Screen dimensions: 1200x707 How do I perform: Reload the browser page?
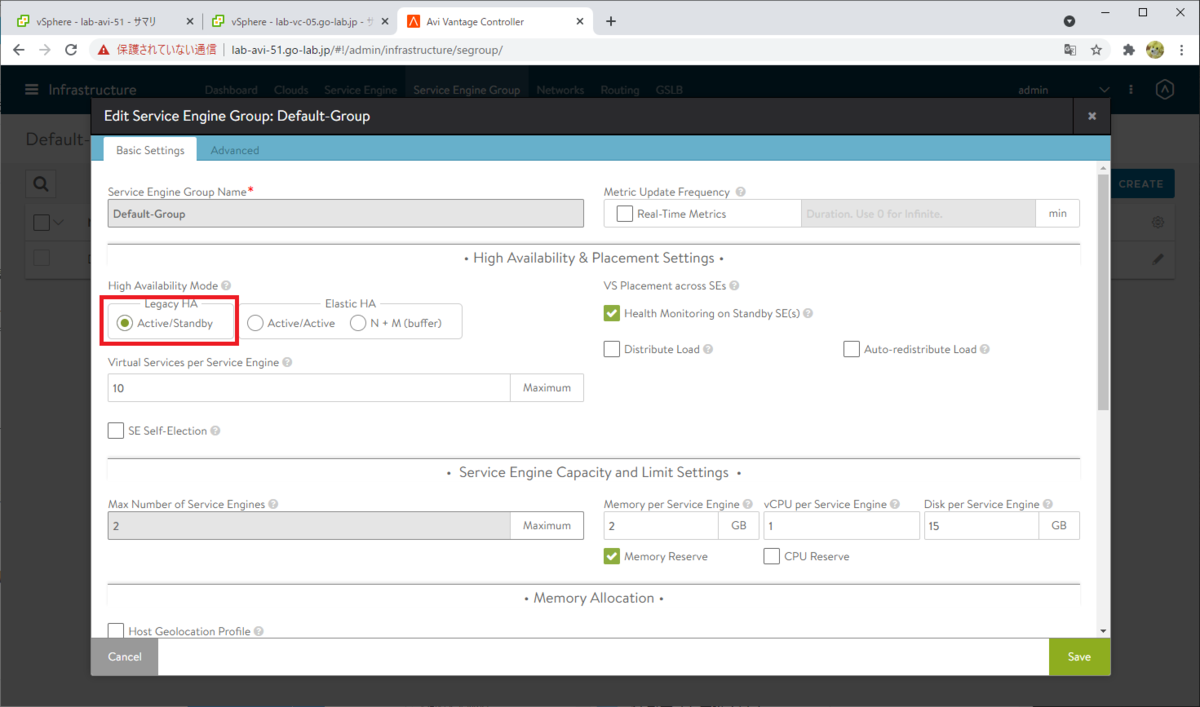tap(71, 49)
